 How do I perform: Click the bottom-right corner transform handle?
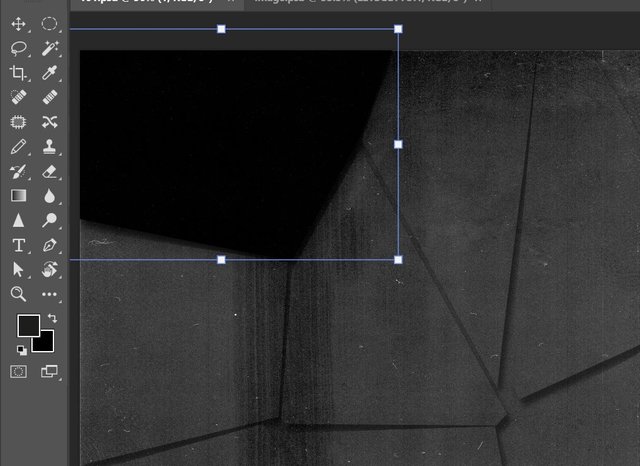398,260
